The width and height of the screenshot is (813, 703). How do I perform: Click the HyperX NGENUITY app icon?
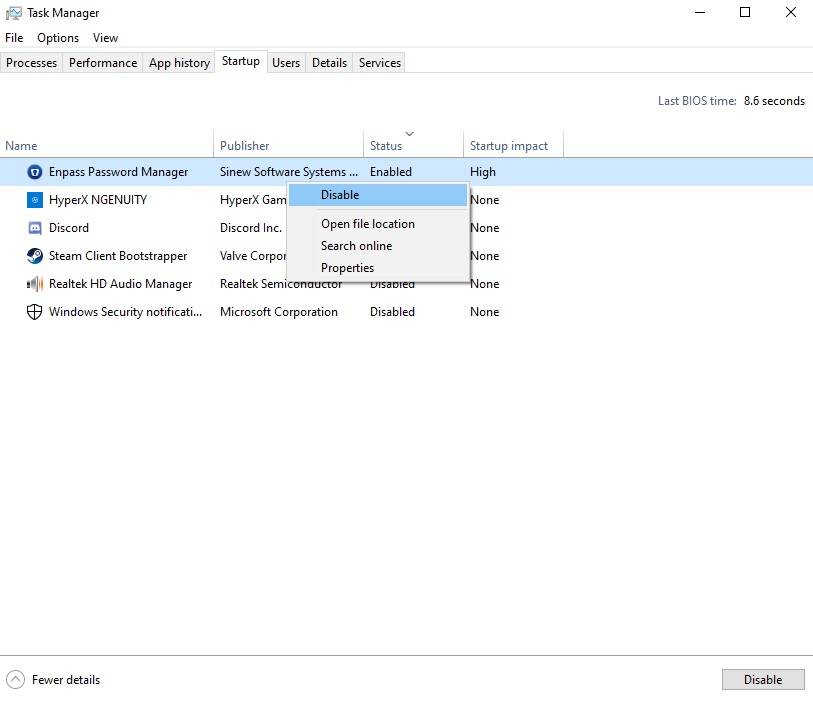pyautogui.click(x=35, y=200)
